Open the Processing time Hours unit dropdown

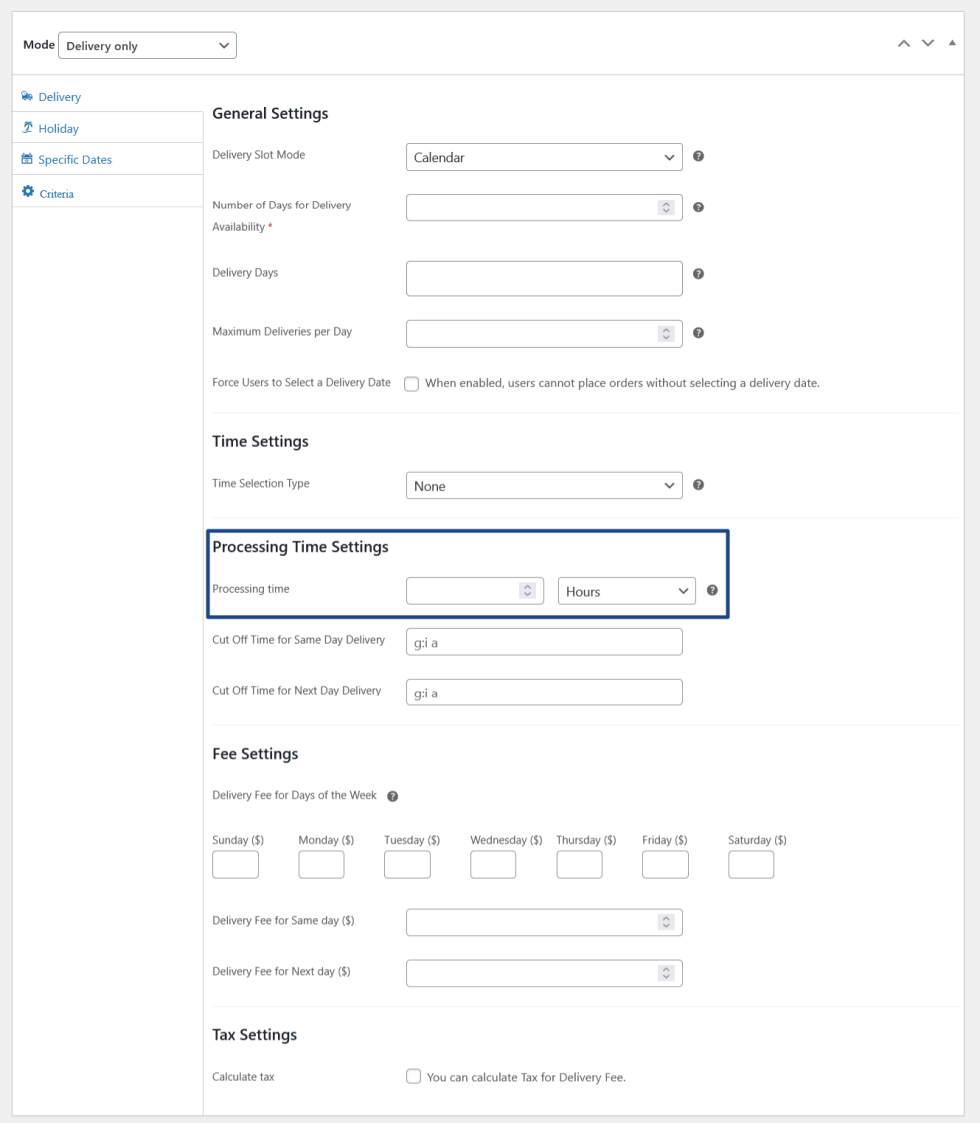(x=626, y=591)
